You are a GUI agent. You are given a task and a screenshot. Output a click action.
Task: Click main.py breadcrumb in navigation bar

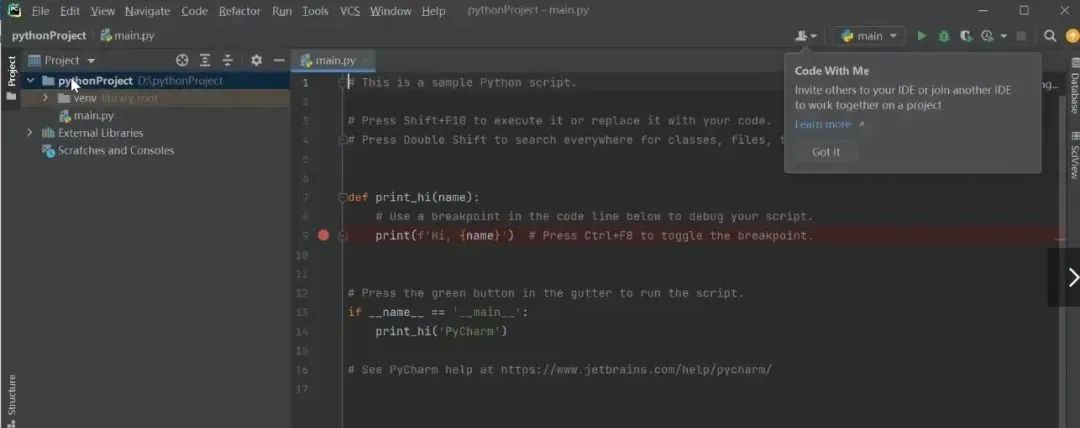(127, 36)
